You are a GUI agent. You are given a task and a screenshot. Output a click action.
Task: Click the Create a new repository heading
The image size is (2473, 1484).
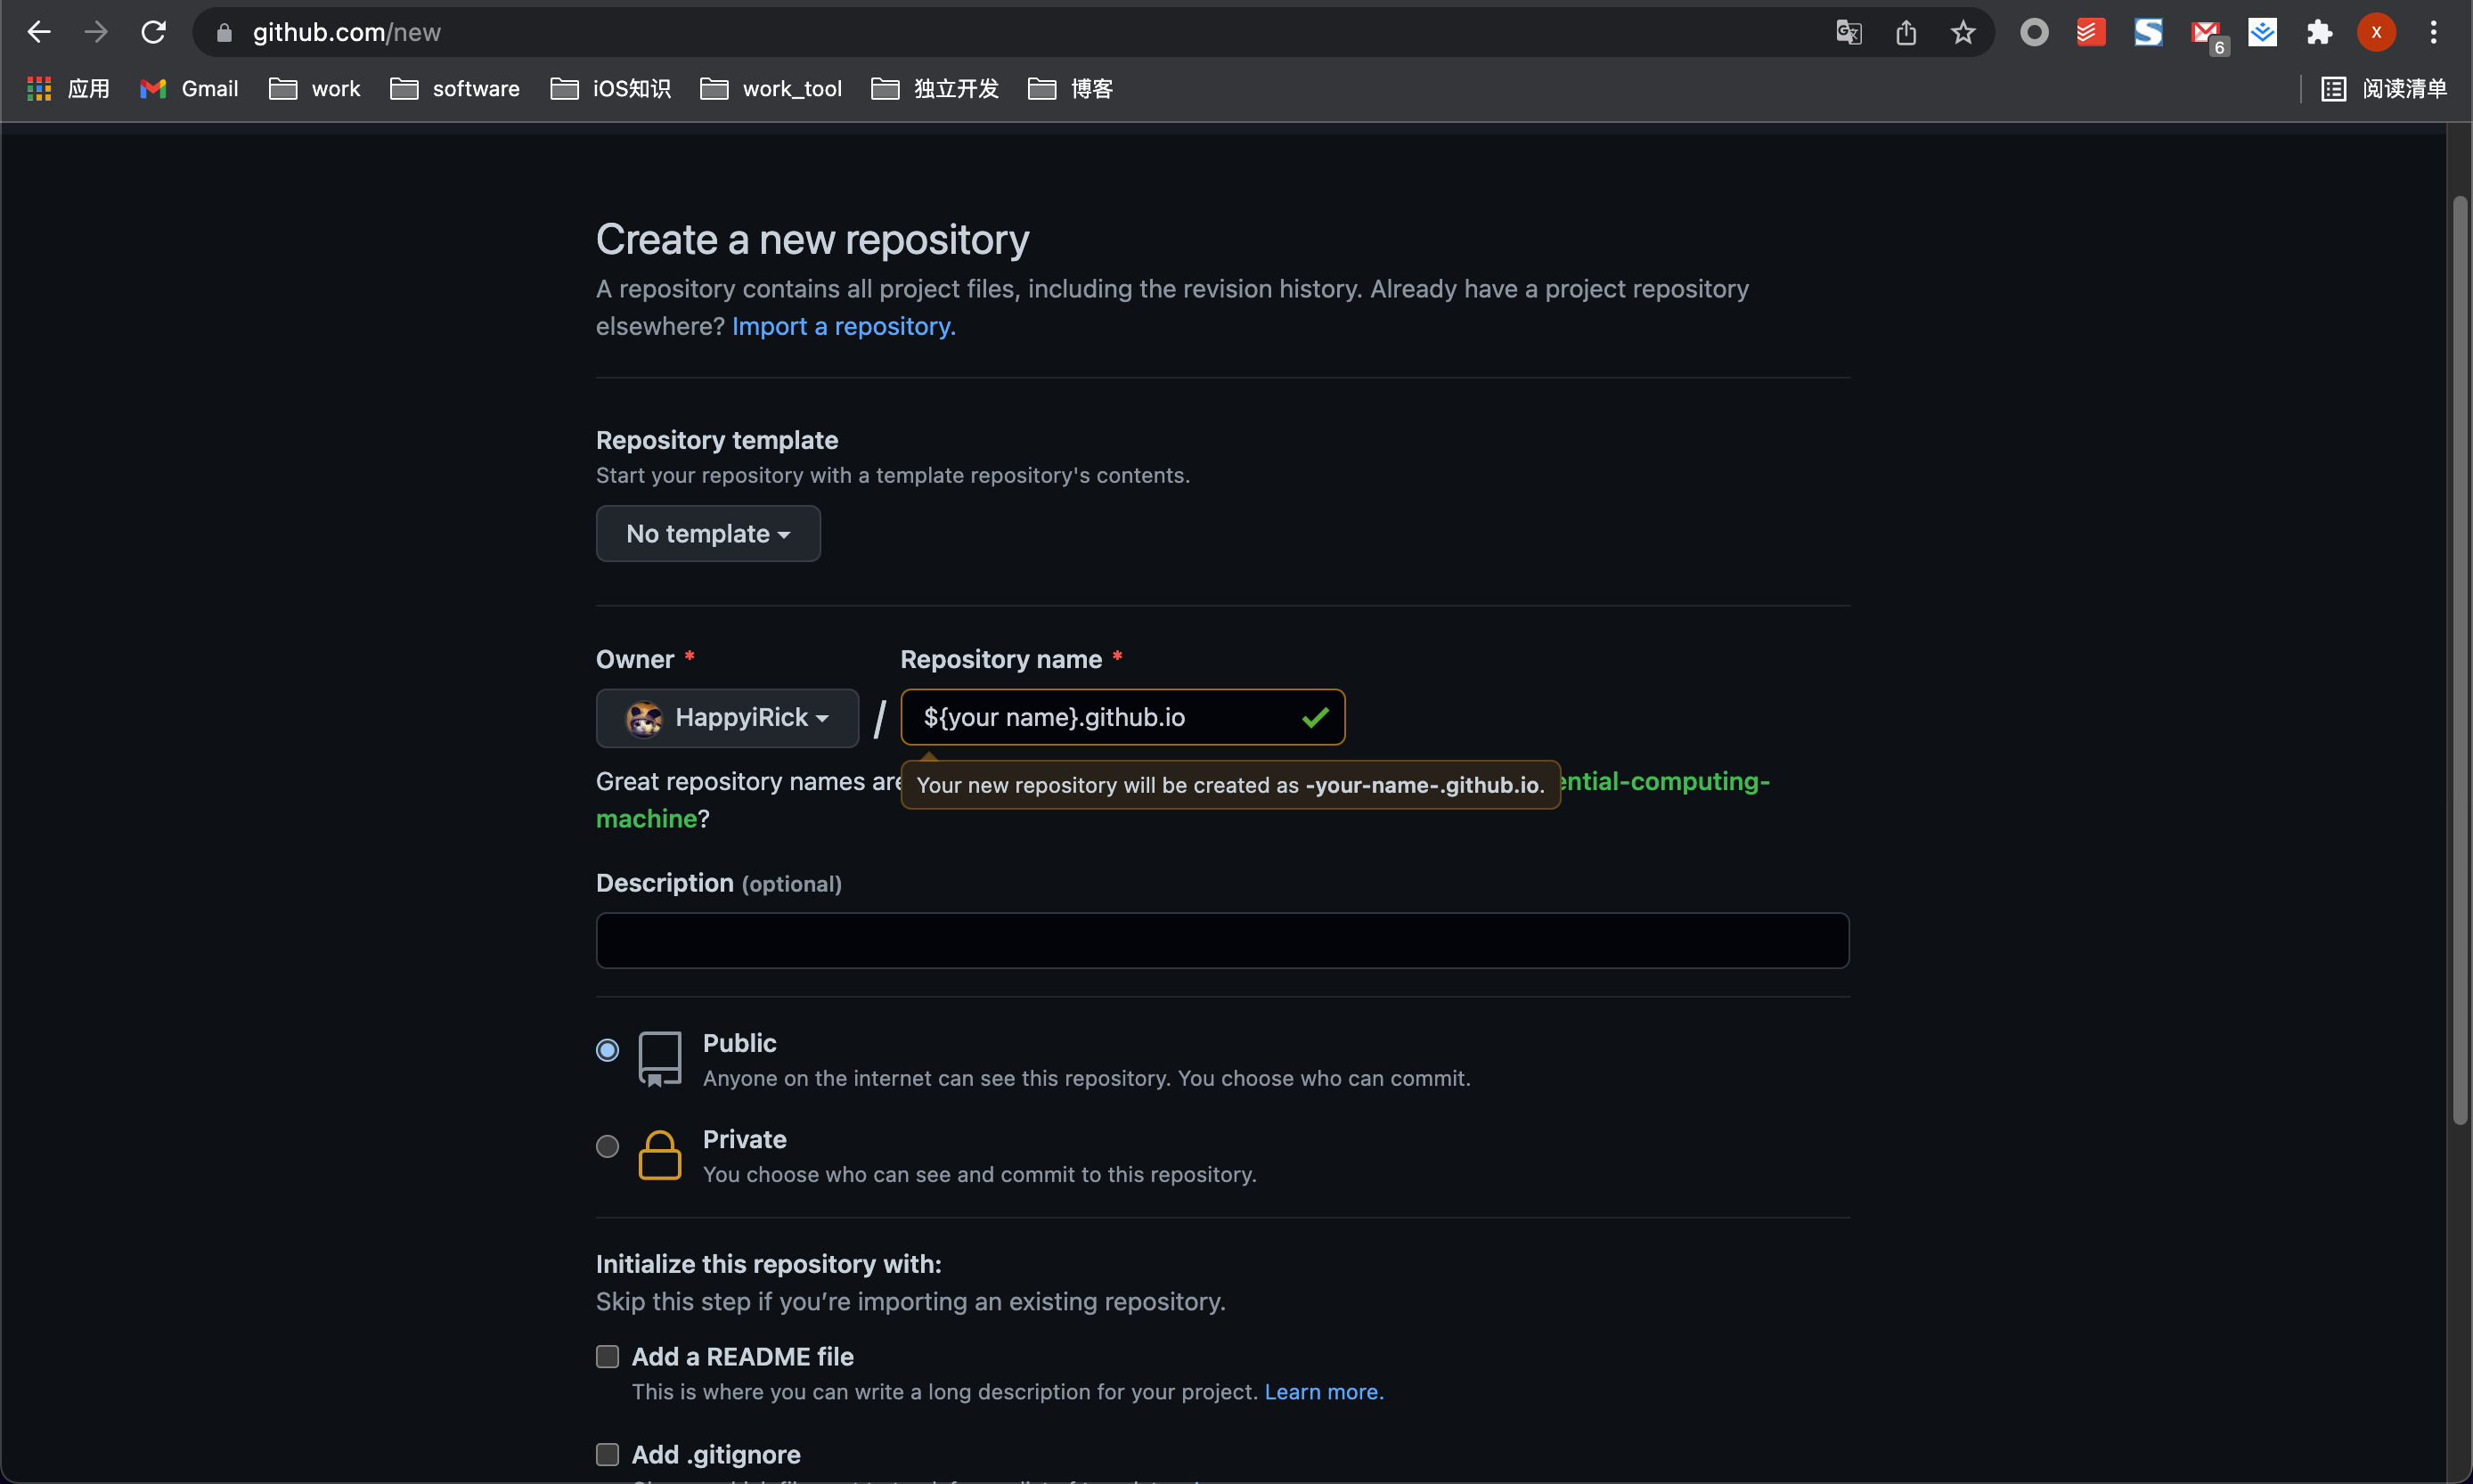point(812,240)
